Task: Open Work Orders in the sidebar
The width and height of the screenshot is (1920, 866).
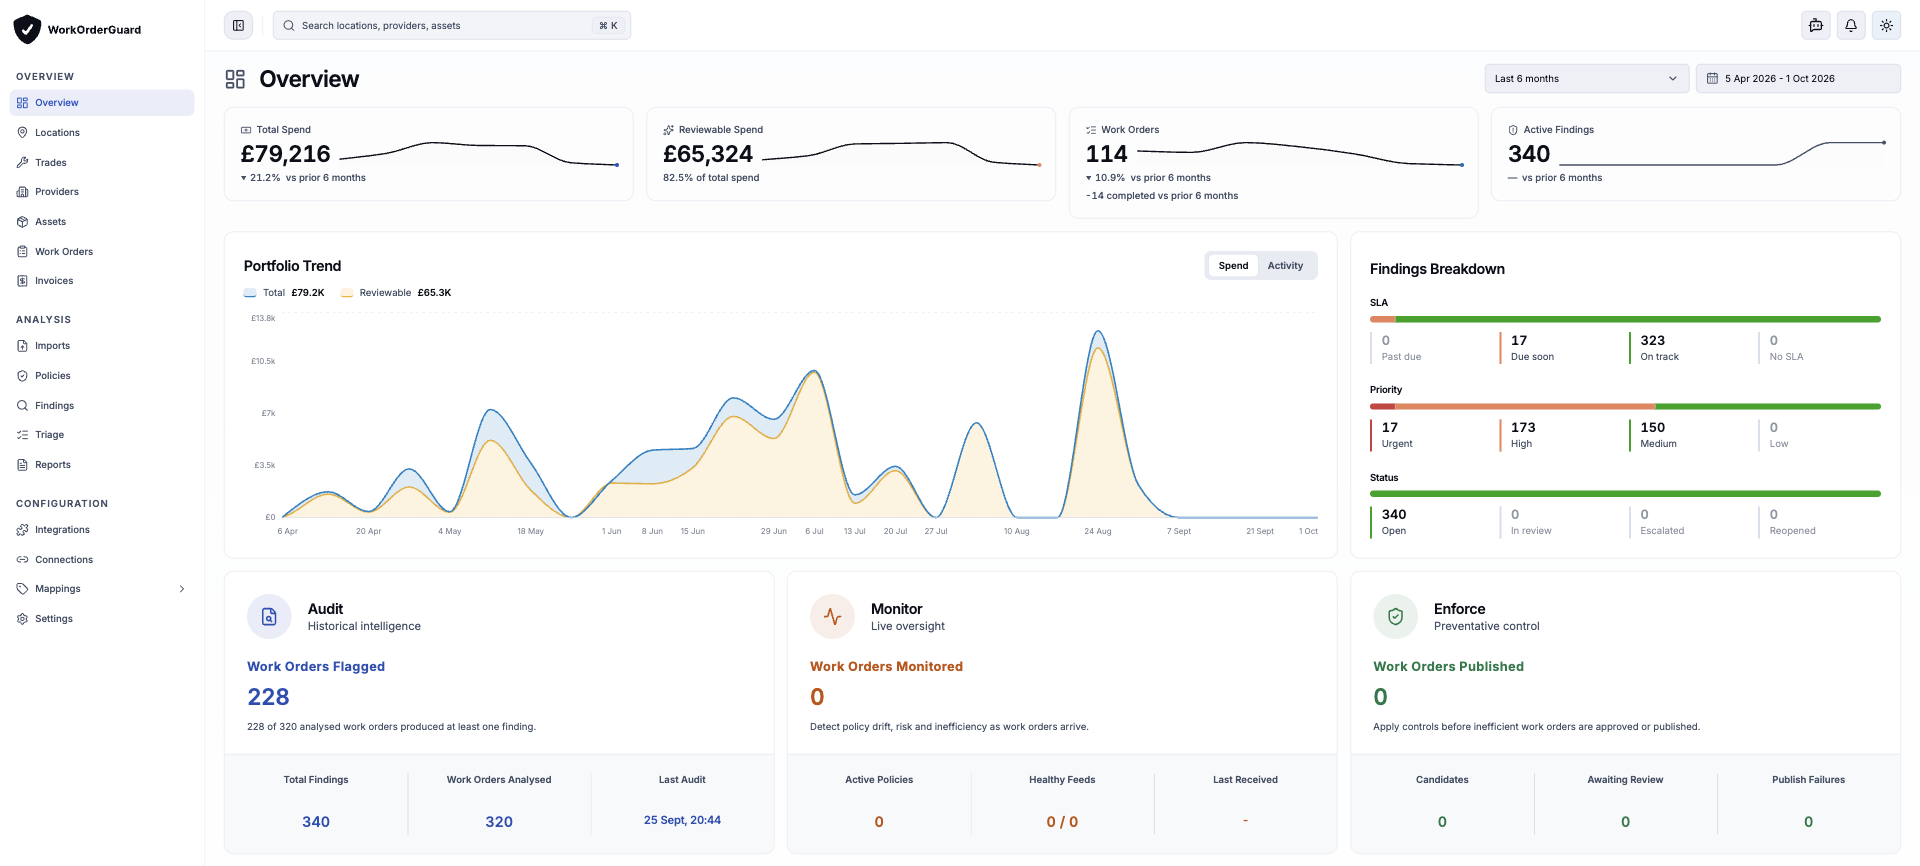Action: point(102,252)
